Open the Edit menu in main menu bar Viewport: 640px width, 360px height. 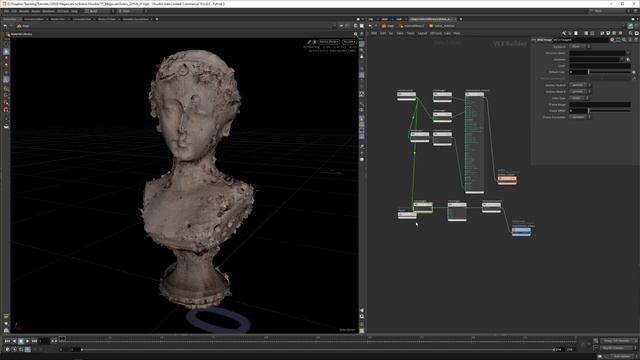click(x=14, y=11)
